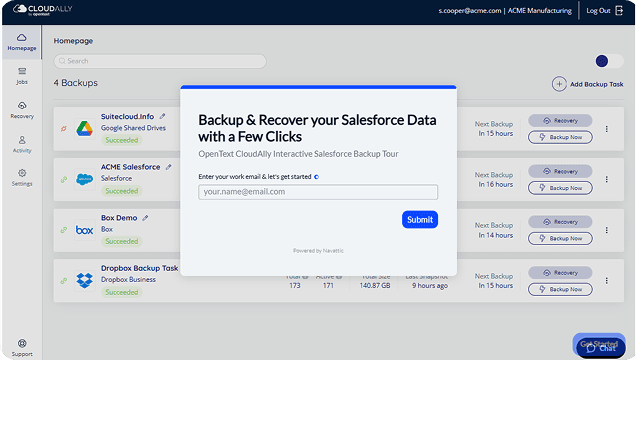640x424 pixels.
Task: Click the Search backups field
Action: [160, 61]
